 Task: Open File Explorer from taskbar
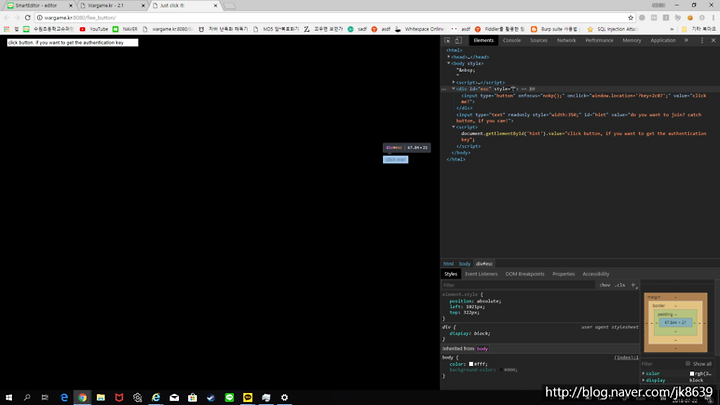pyautogui.click(x=101, y=397)
